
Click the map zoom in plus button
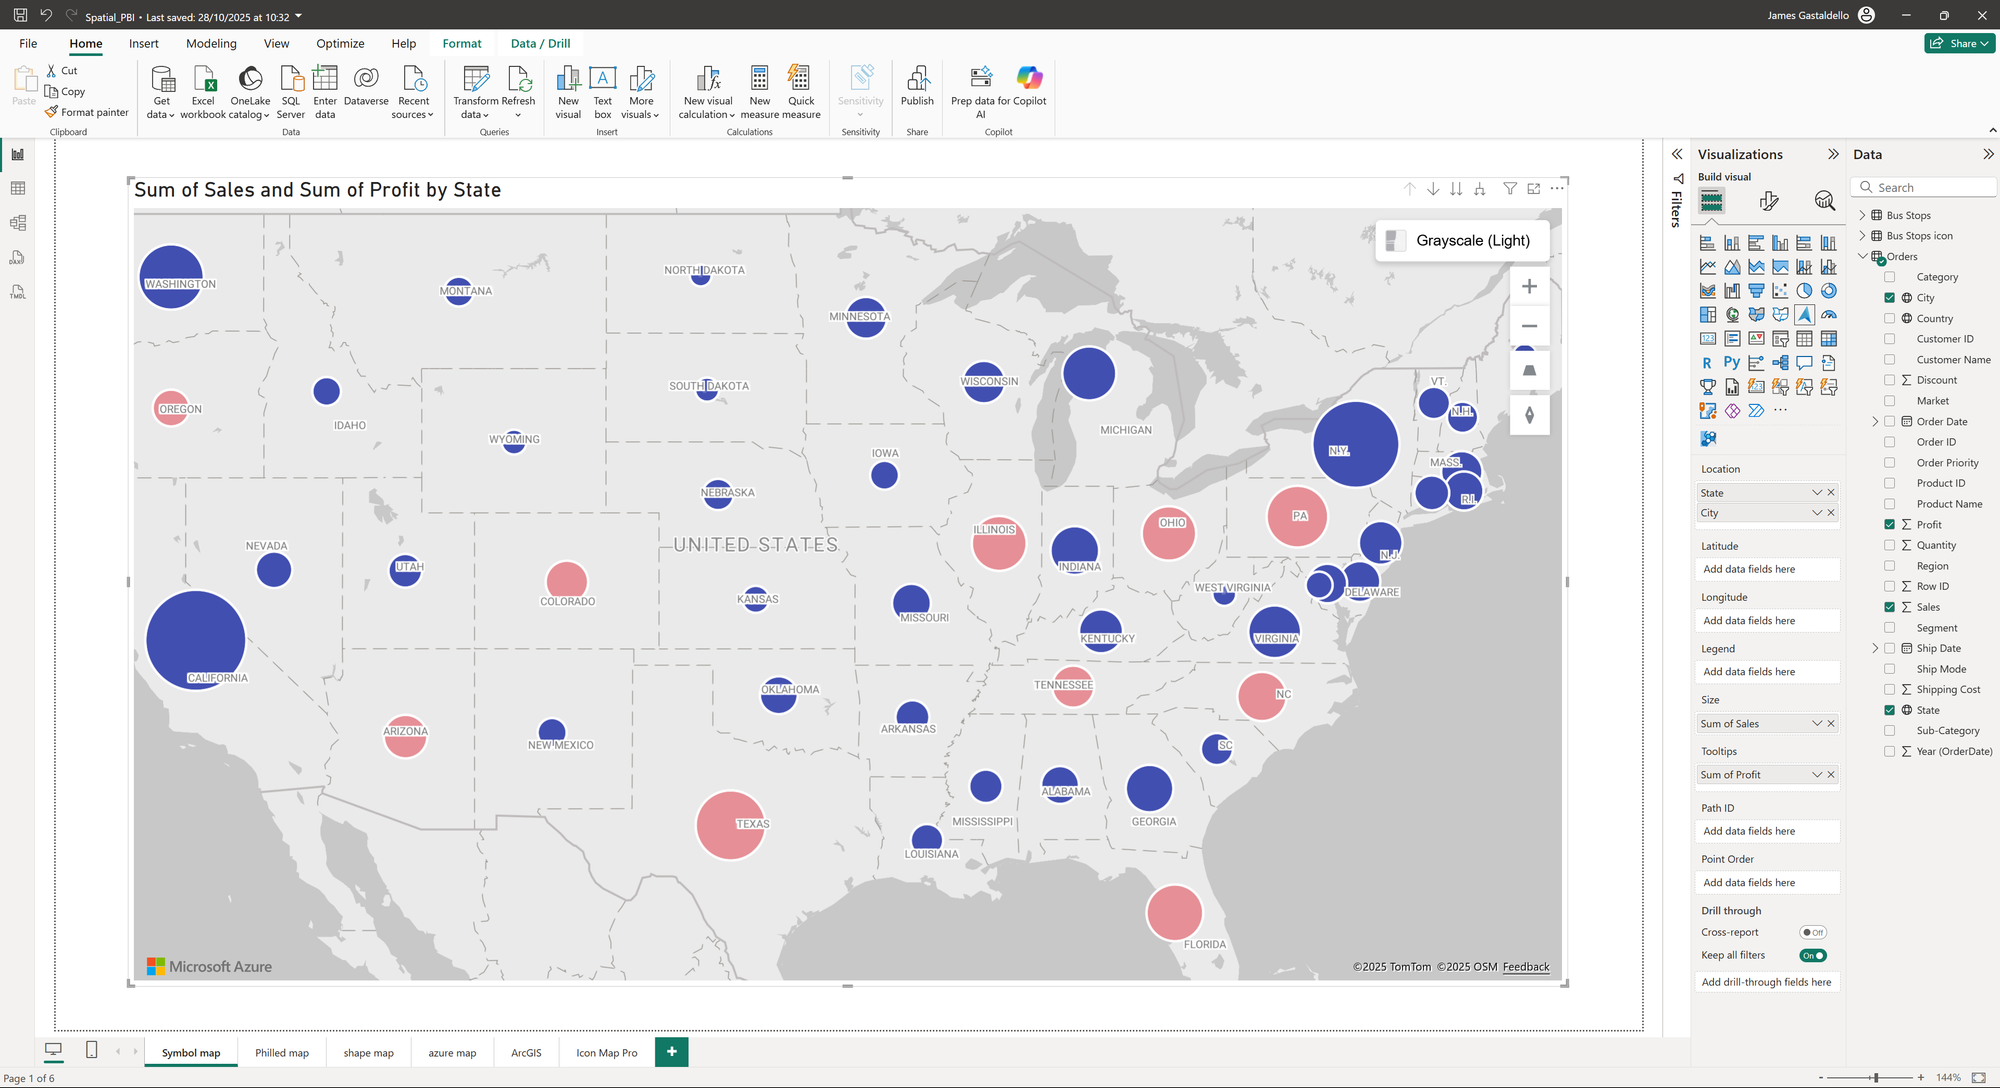point(1529,287)
